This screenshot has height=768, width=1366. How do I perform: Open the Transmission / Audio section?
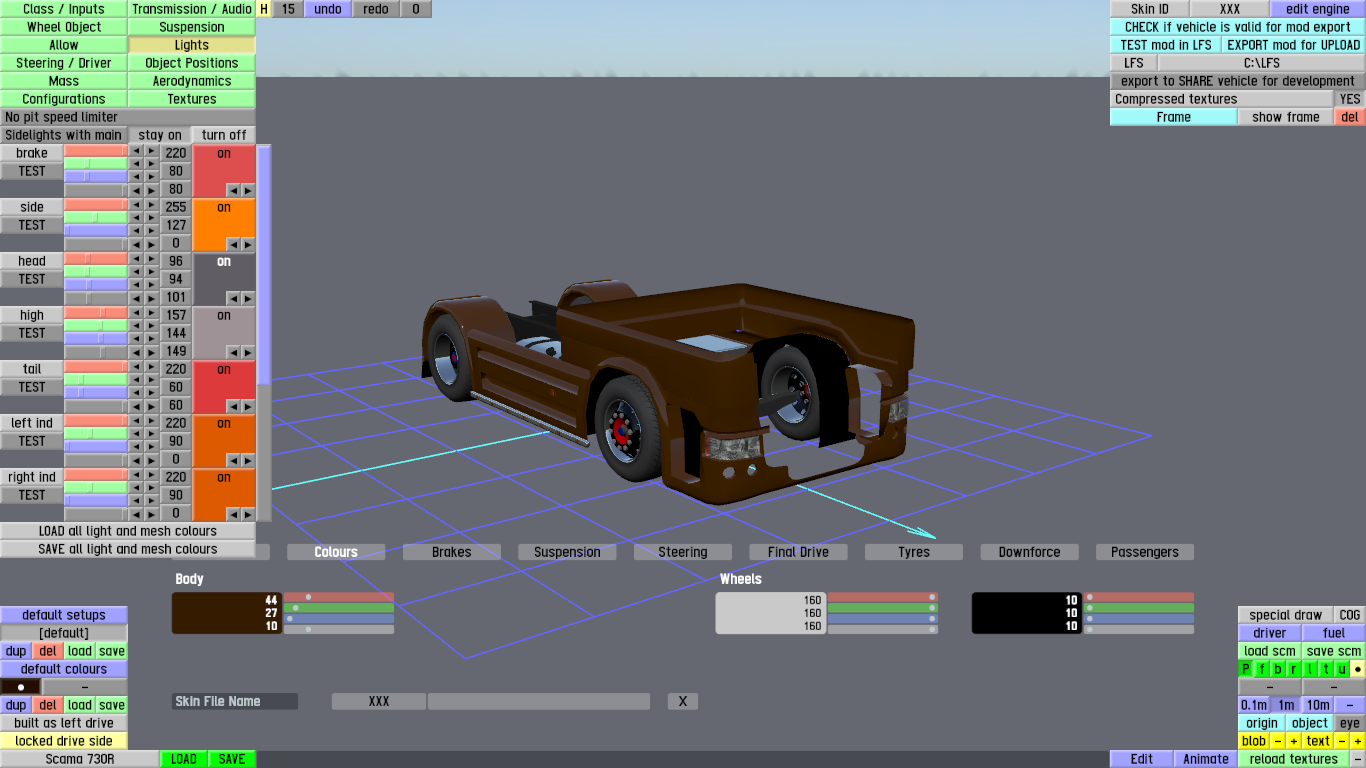click(x=192, y=9)
